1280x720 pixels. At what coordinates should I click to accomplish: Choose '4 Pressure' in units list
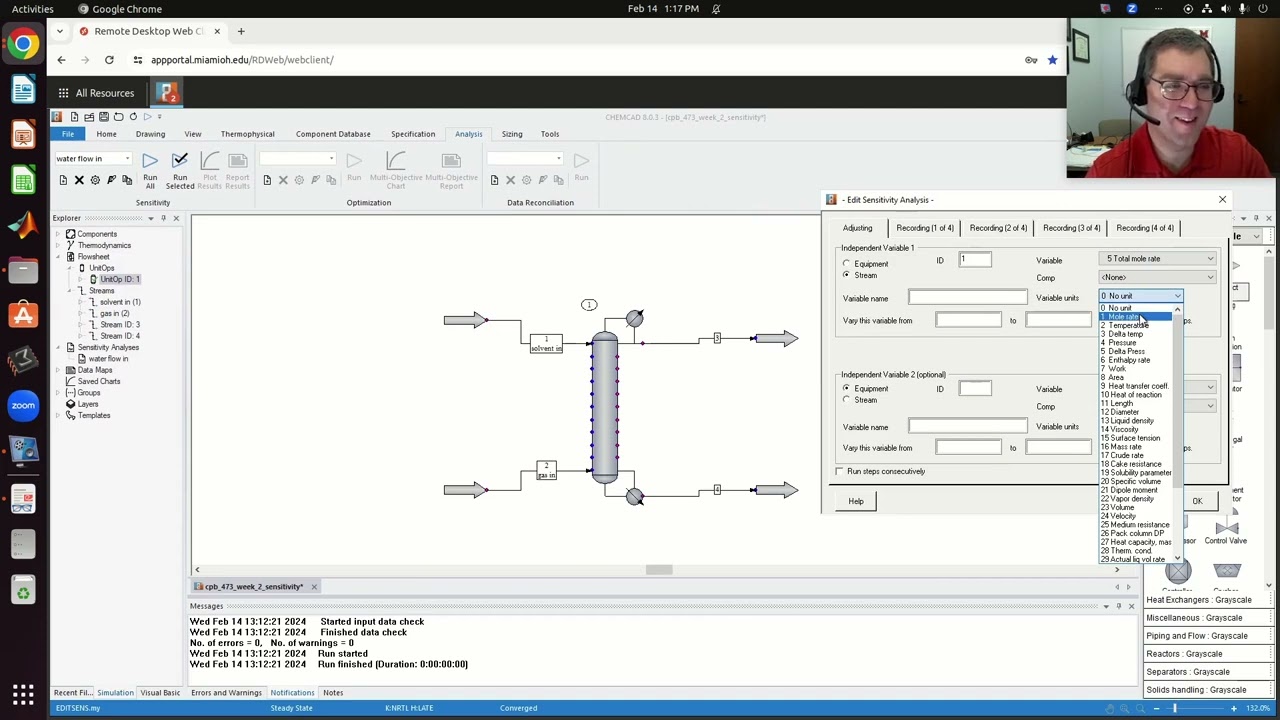pos(1136,343)
